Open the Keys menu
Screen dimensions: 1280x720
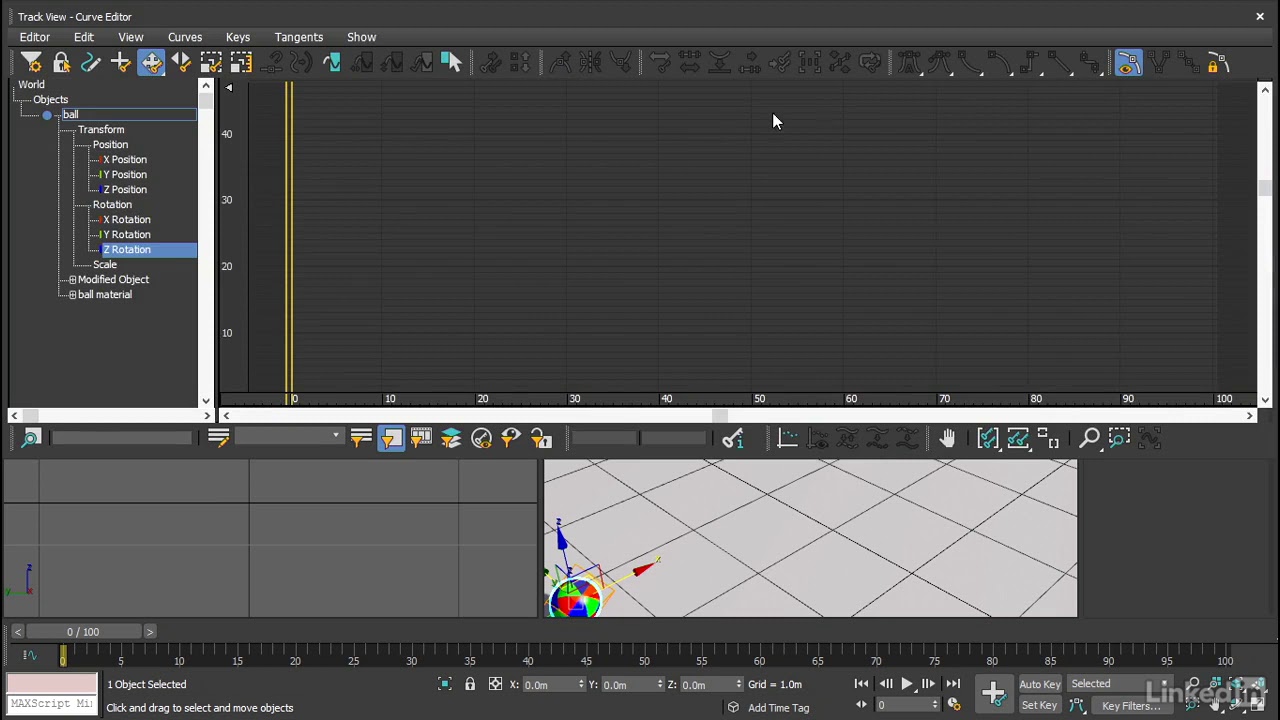pyautogui.click(x=238, y=37)
